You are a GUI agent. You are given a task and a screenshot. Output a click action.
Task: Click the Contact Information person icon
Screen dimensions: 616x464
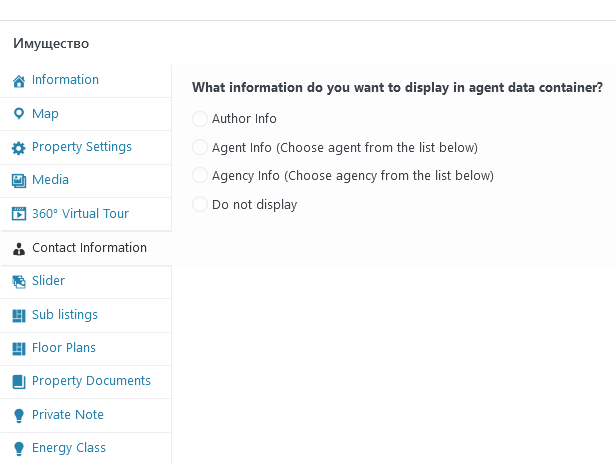point(18,249)
